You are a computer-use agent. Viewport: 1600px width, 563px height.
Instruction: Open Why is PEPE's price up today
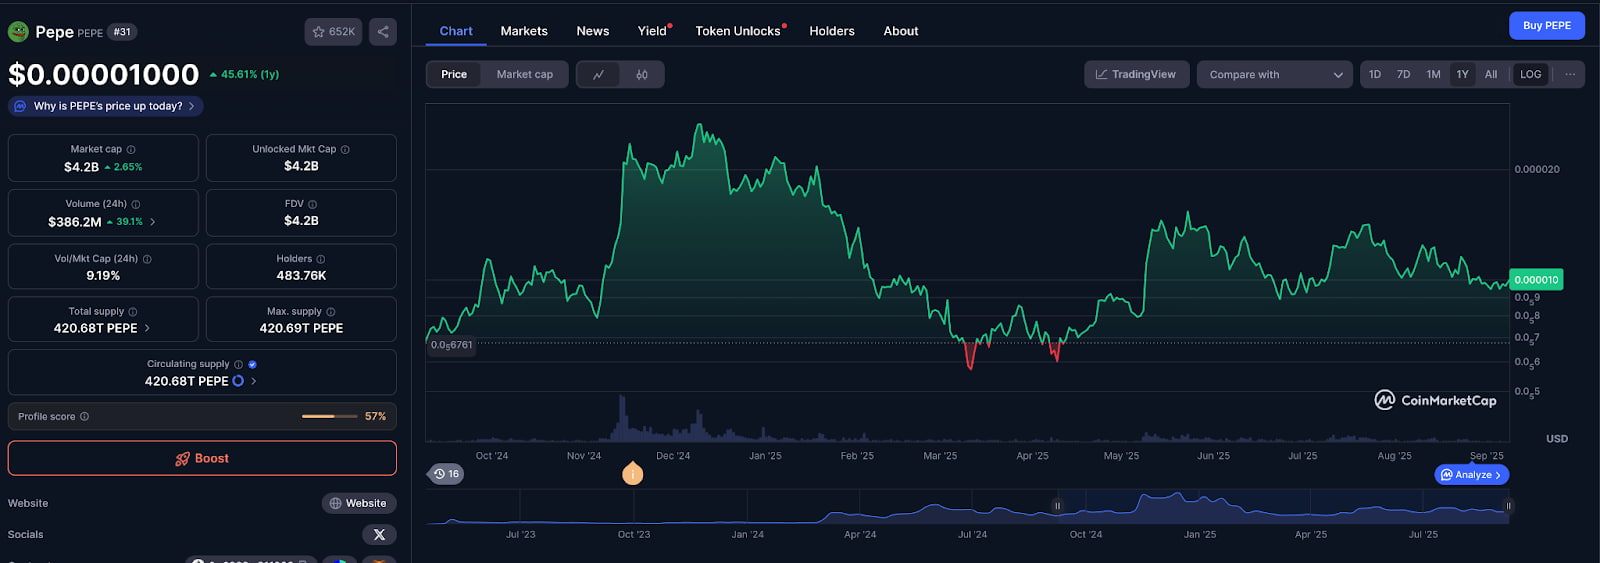tap(106, 106)
